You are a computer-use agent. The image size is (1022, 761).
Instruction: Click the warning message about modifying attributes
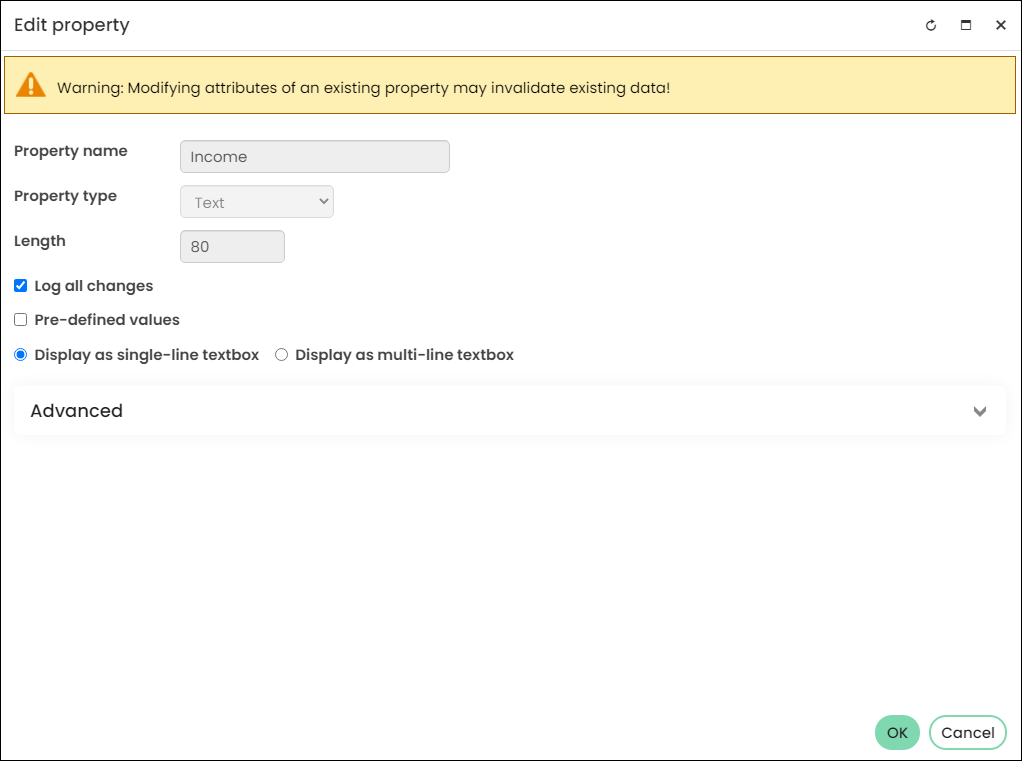click(x=364, y=88)
